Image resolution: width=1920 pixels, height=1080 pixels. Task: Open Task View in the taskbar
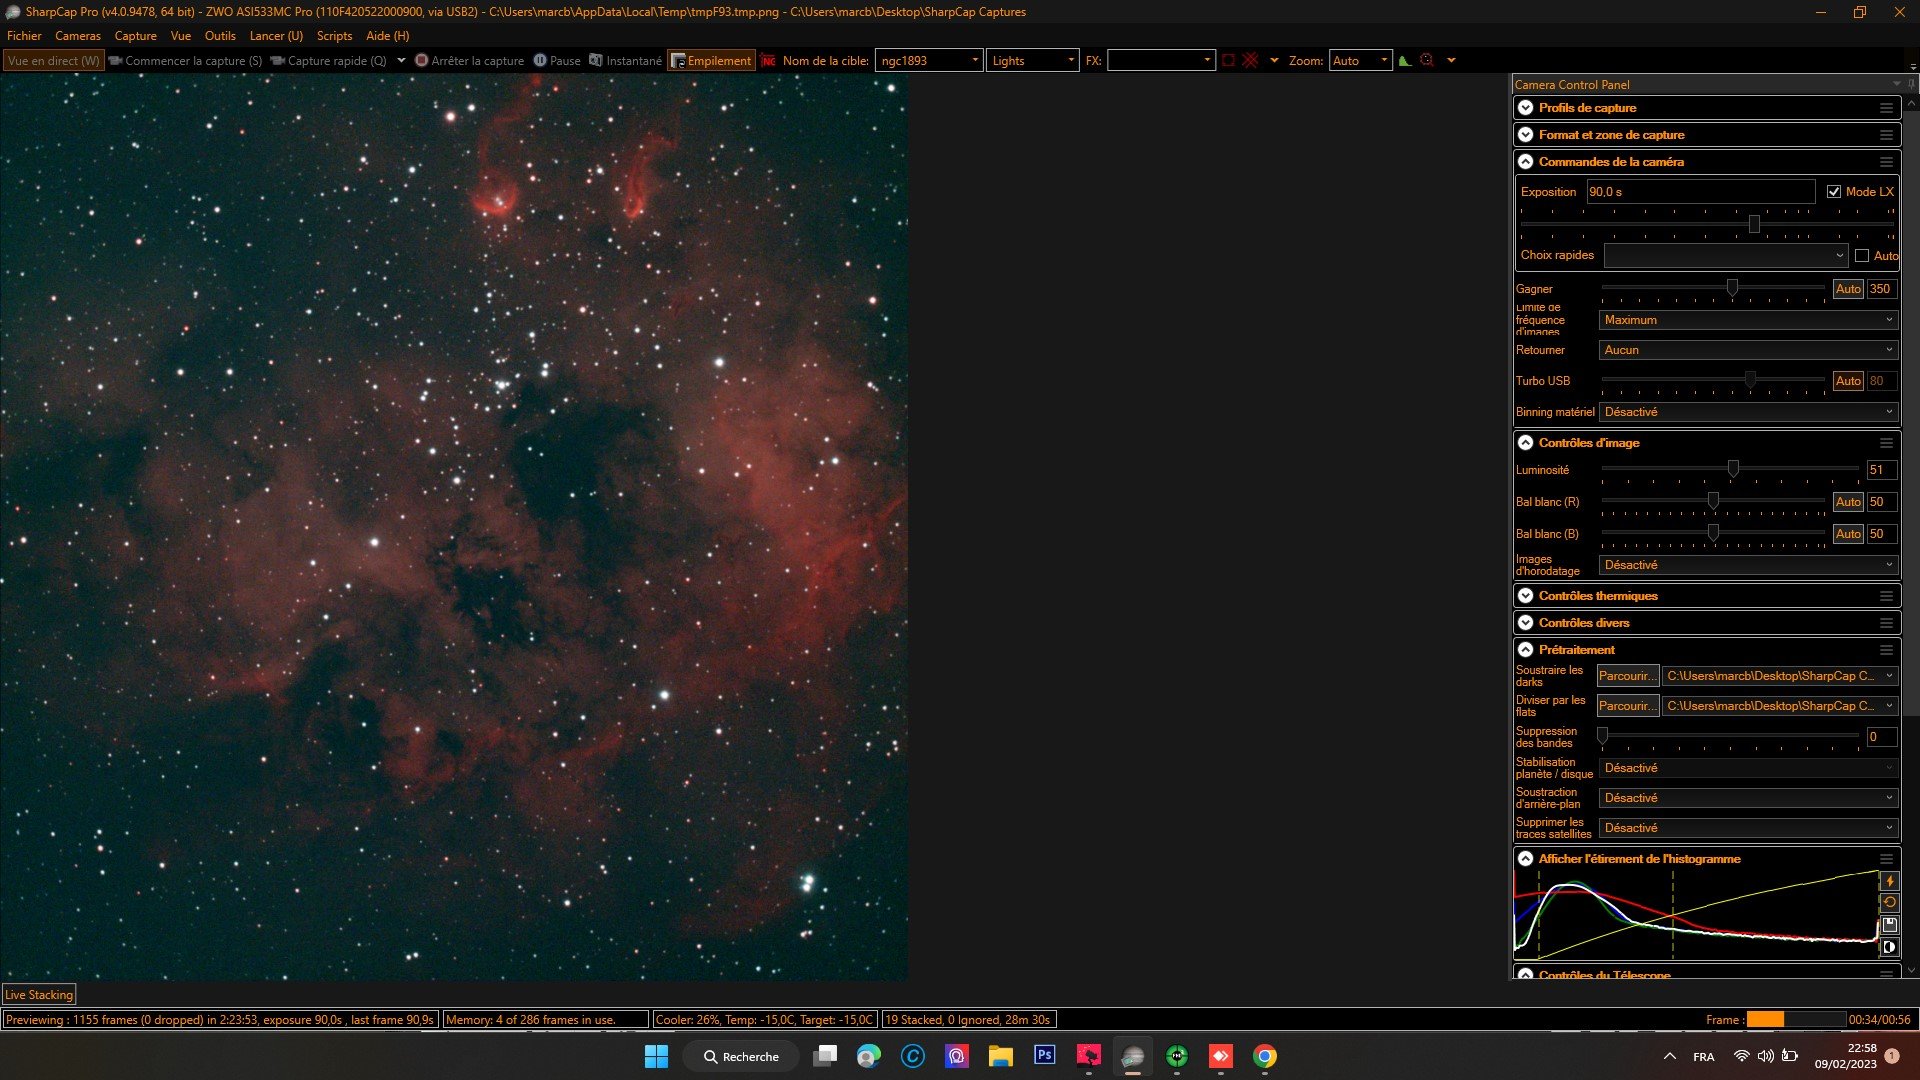(x=825, y=1056)
